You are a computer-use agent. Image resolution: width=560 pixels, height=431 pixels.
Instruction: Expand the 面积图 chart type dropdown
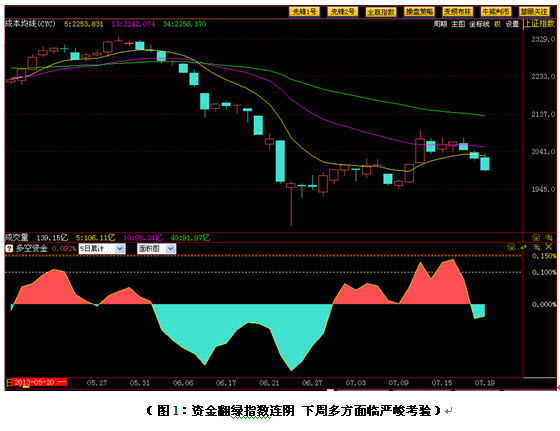(x=171, y=249)
